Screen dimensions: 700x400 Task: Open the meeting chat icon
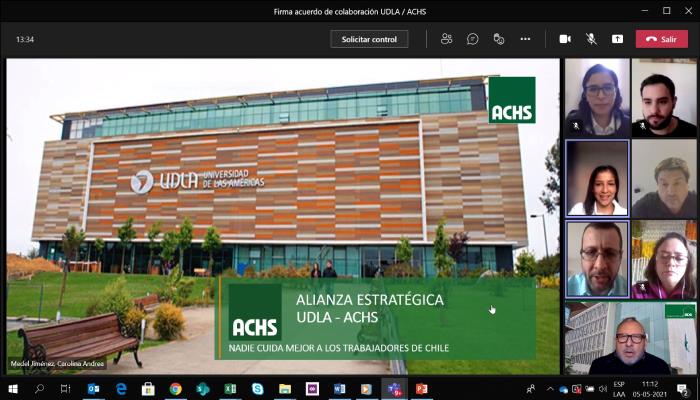(472, 39)
